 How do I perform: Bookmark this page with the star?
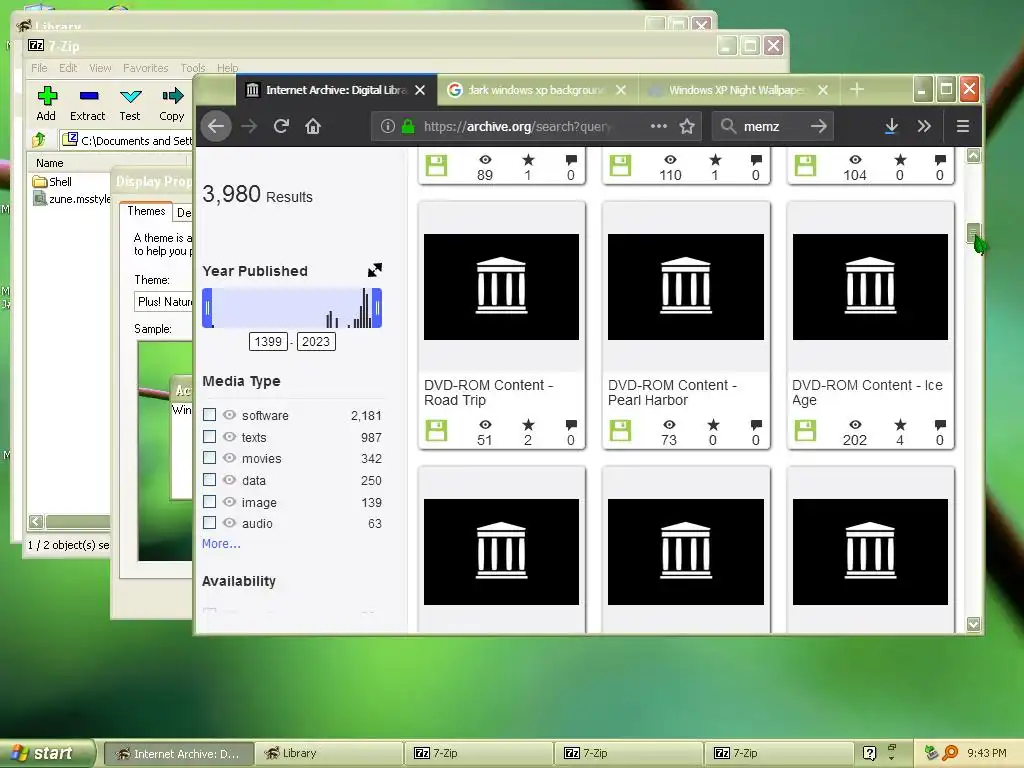[x=686, y=126]
